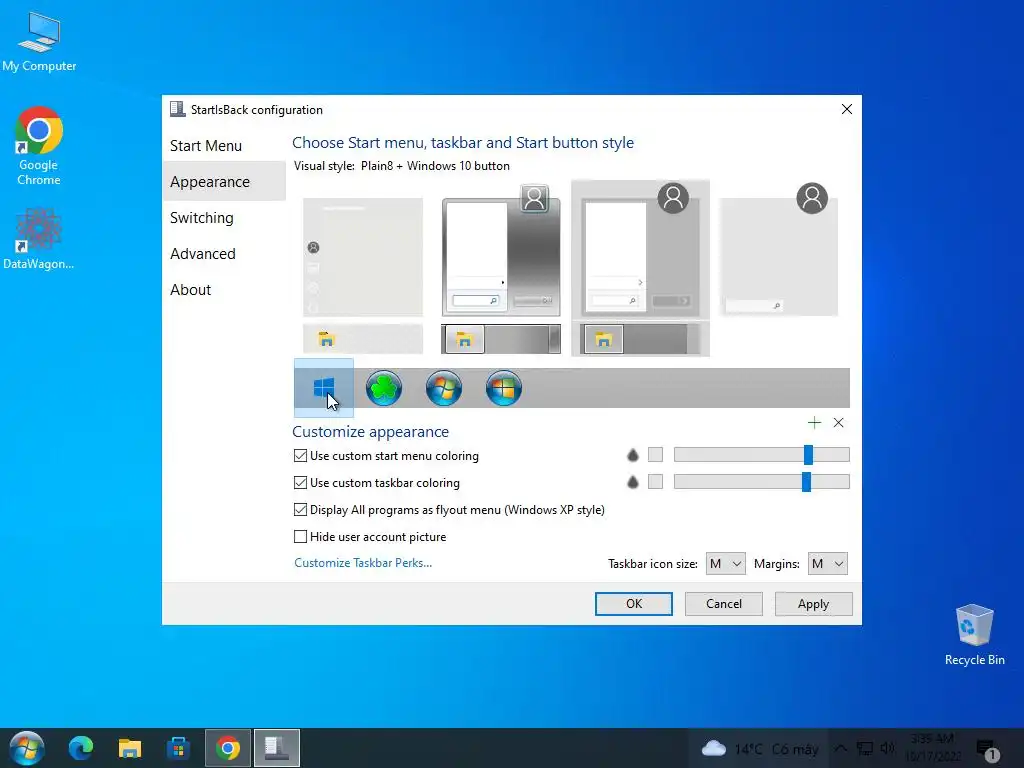The image size is (1024, 768).
Task: Open Microsoft Store from the taskbar
Action: 178,748
